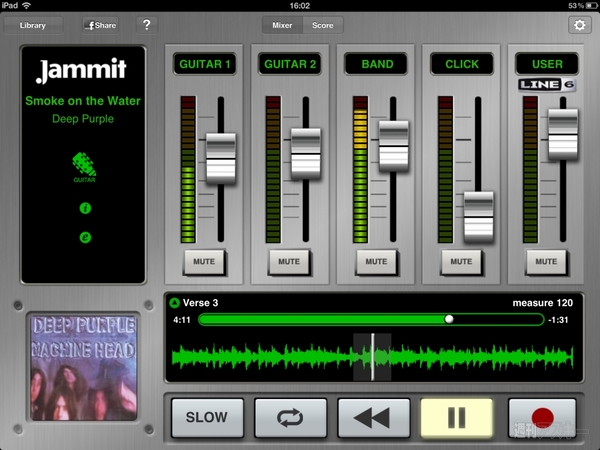Viewport: 600px width, 450px height.
Task: Click the 'Smoke on the Water' title
Action: (x=83, y=101)
